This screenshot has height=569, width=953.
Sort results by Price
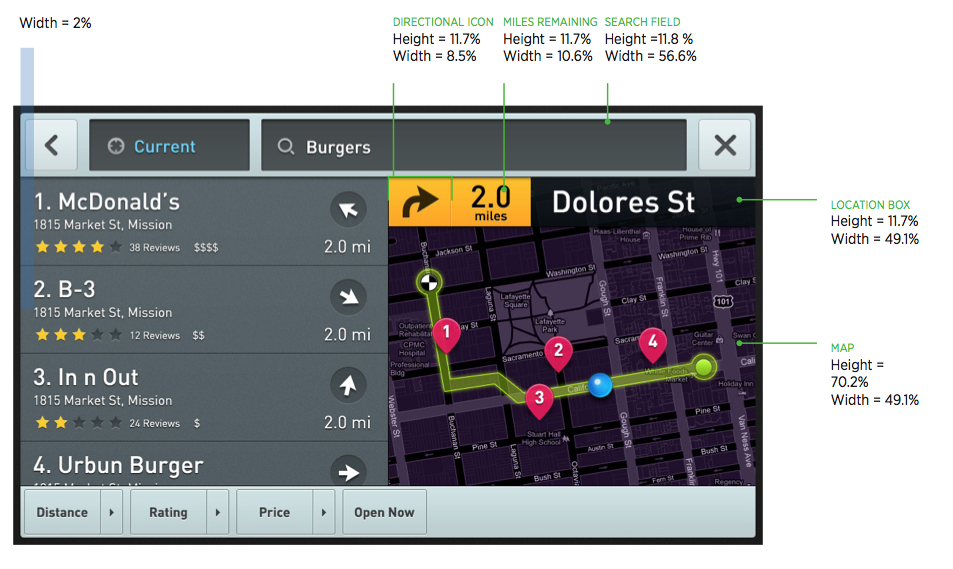(274, 512)
